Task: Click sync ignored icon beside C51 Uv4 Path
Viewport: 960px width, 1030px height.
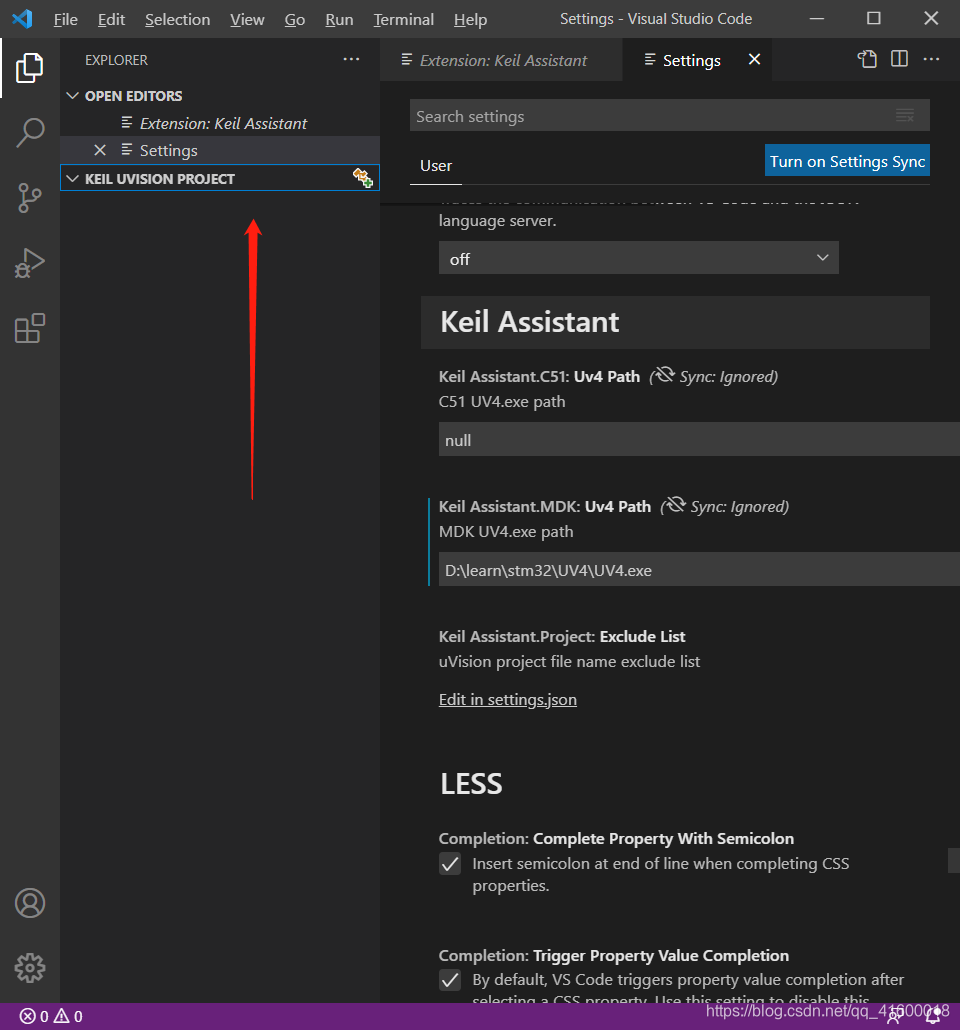Action: (664, 375)
